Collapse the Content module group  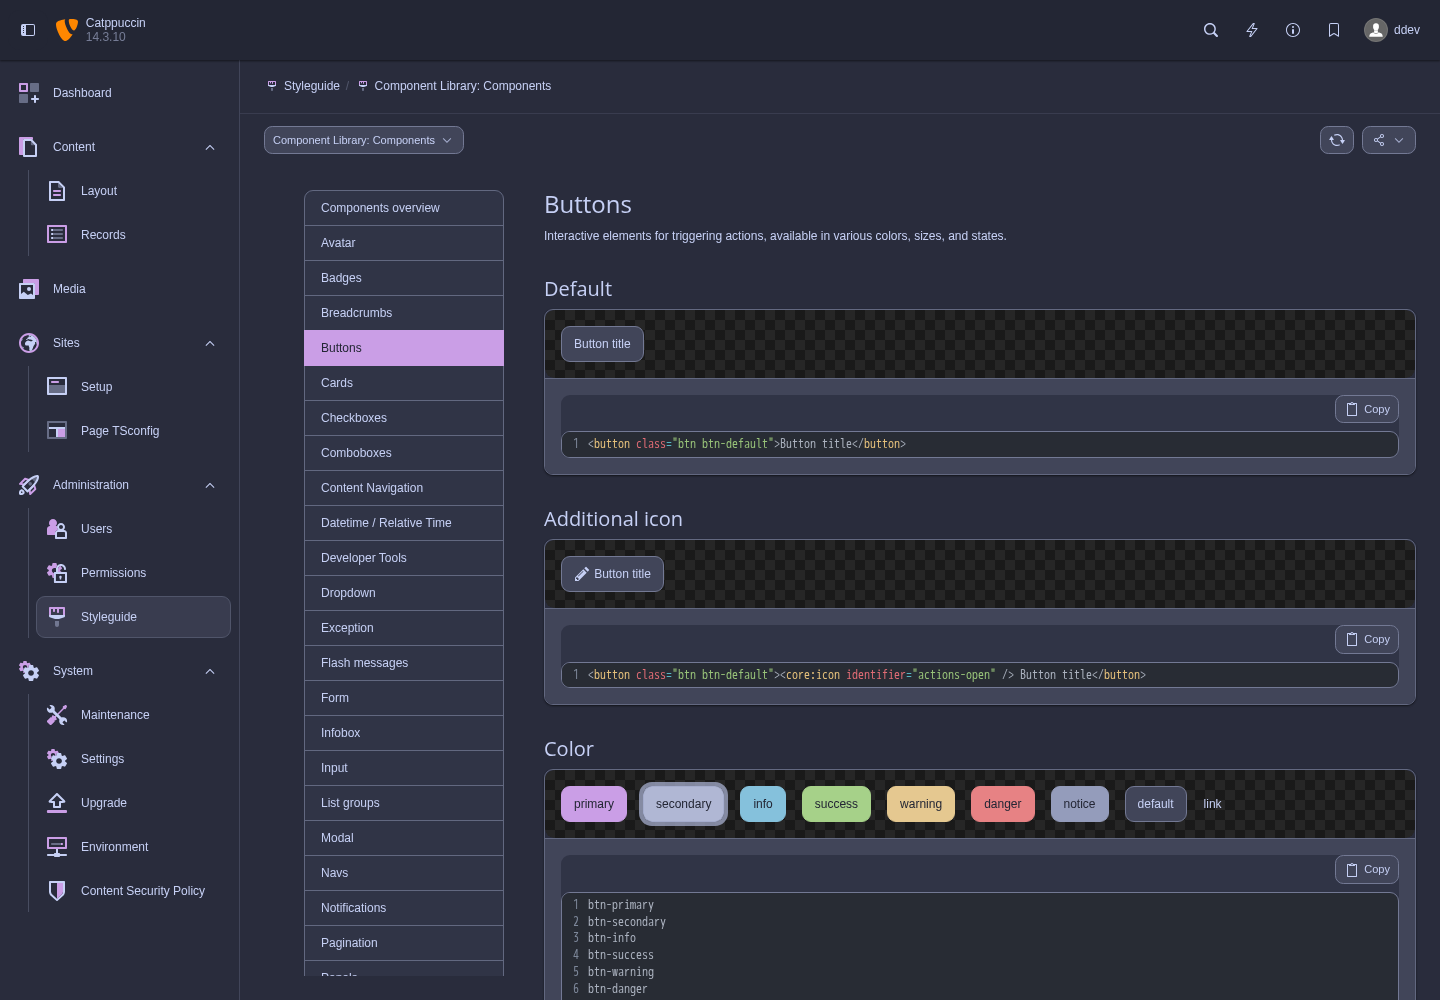pos(210,147)
